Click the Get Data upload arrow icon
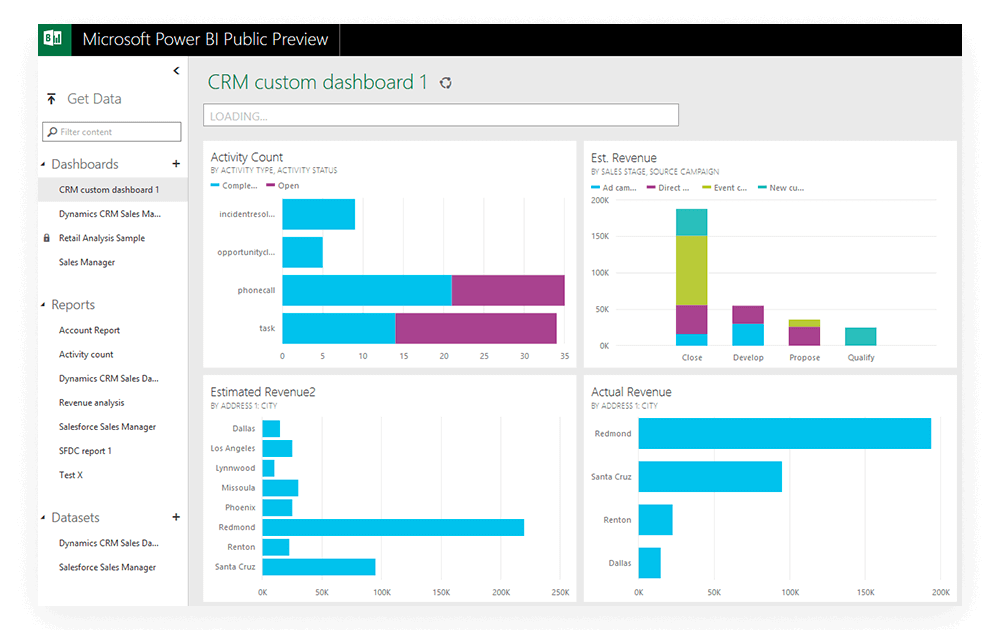 (x=52, y=99)
